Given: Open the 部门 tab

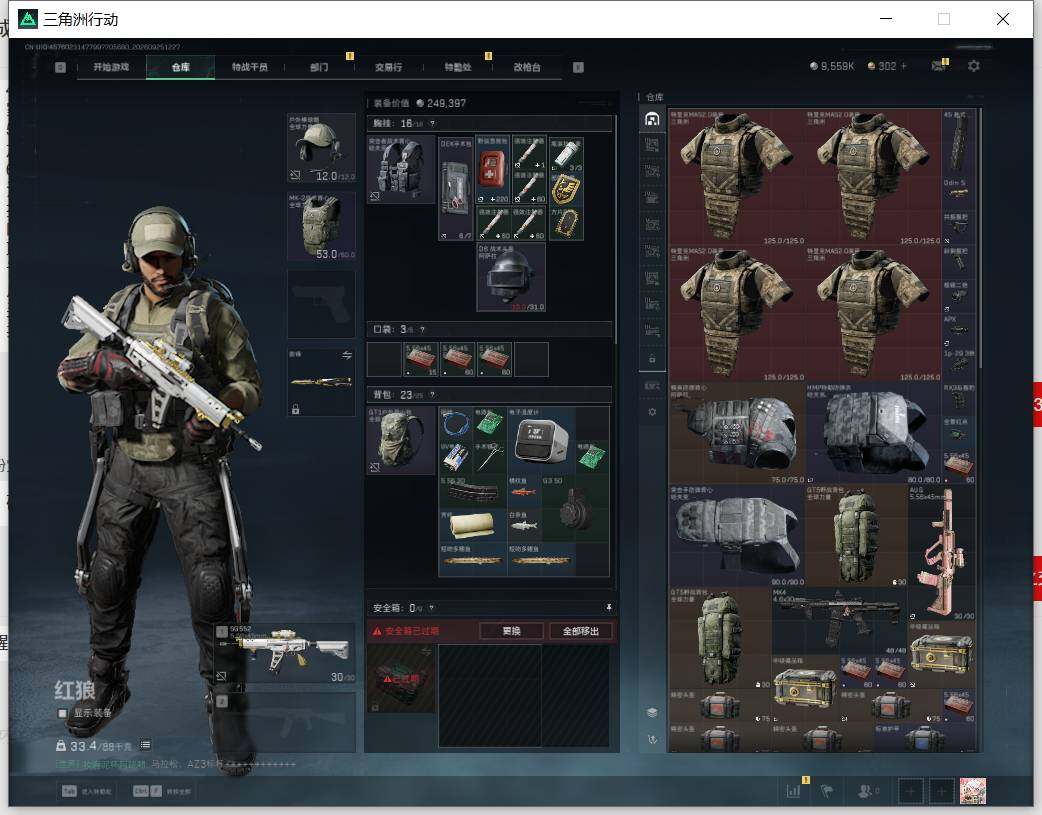Looking at the screenshot, I should [x=319, y=67].
